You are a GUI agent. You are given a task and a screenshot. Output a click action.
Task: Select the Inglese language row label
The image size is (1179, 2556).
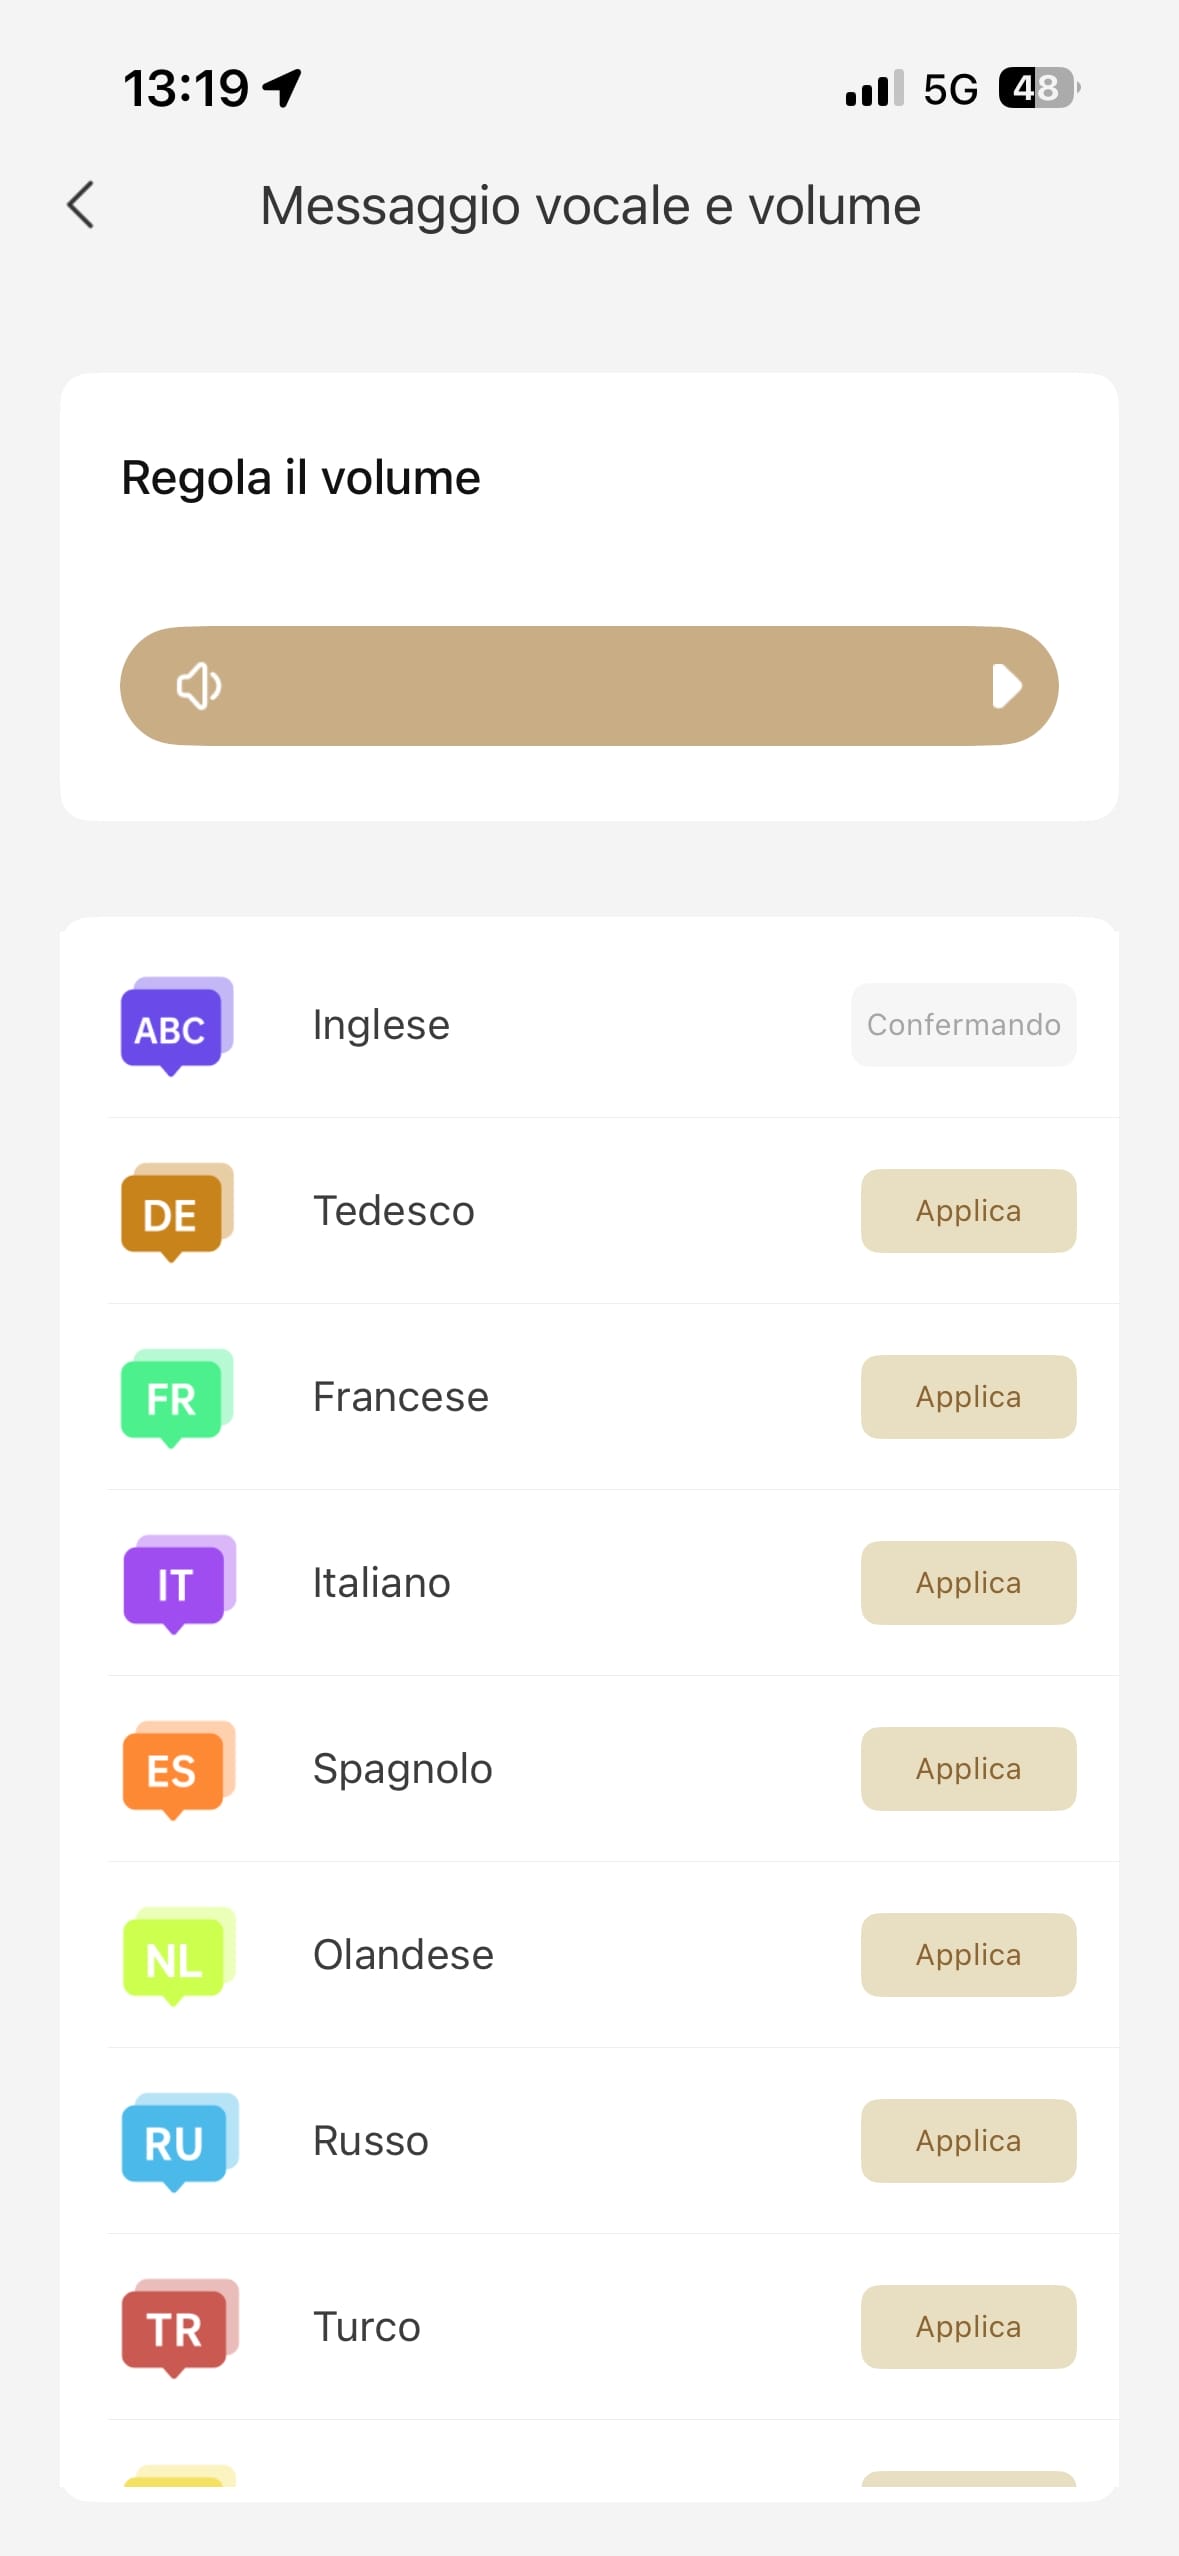381,1025
